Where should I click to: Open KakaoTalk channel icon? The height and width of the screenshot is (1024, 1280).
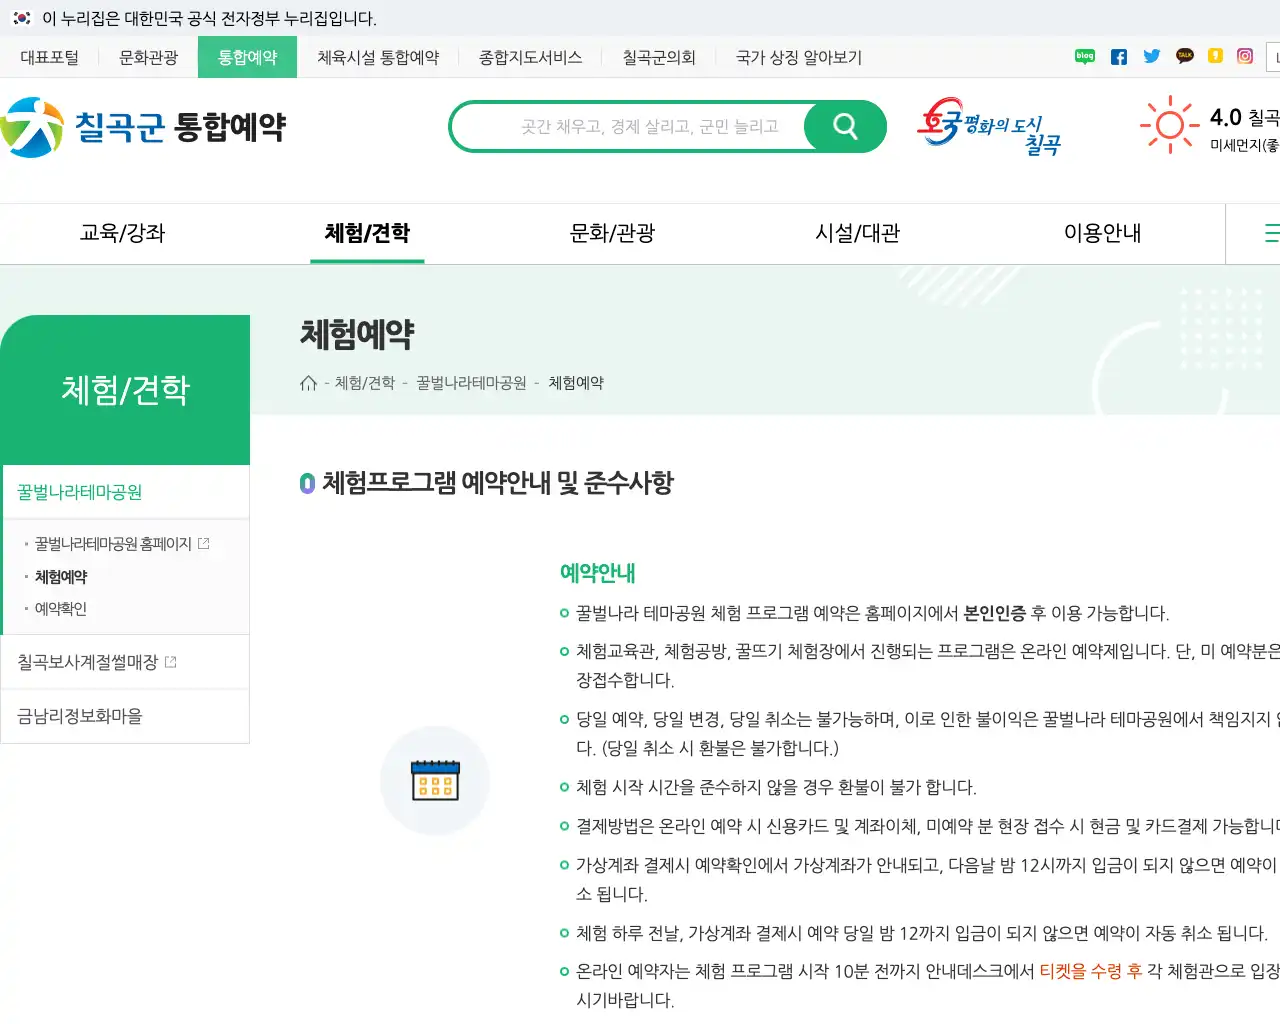1184,56
